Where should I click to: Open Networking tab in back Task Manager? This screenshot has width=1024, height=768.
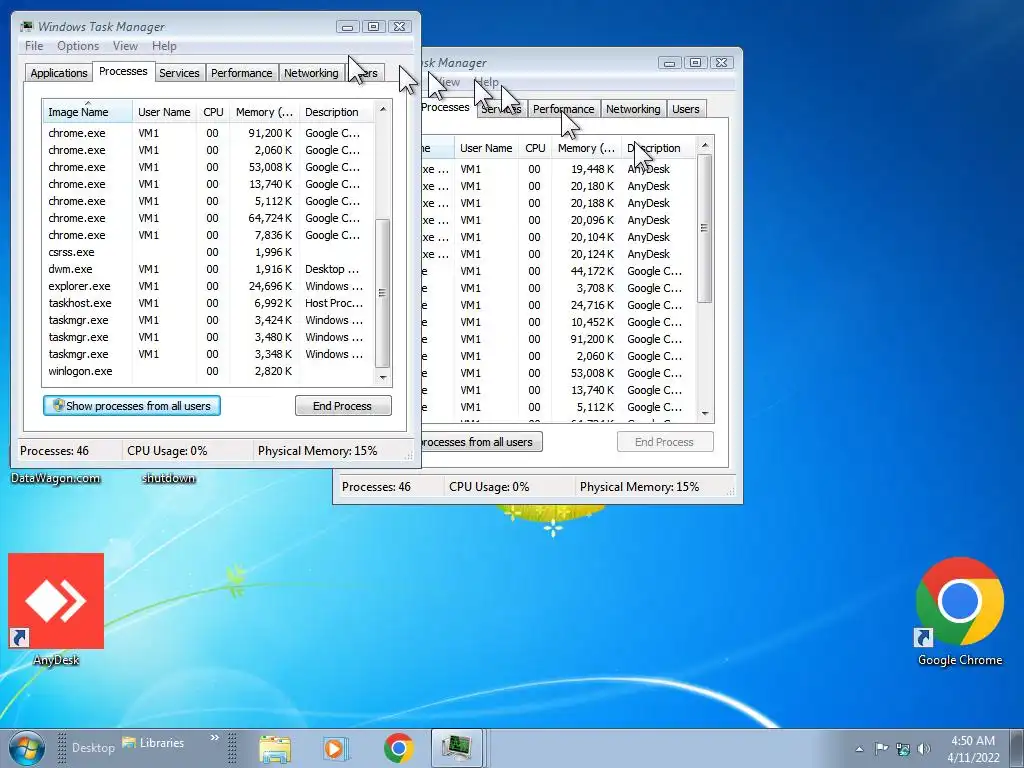(x=633, y=109)
